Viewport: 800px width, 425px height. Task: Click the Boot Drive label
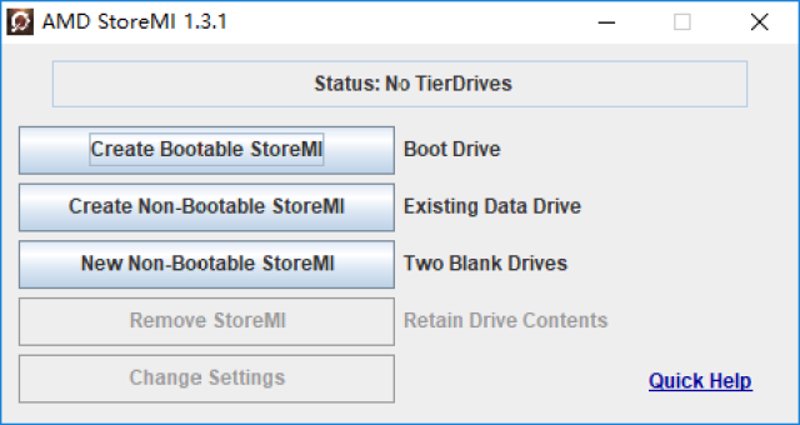tap(452, 149)
